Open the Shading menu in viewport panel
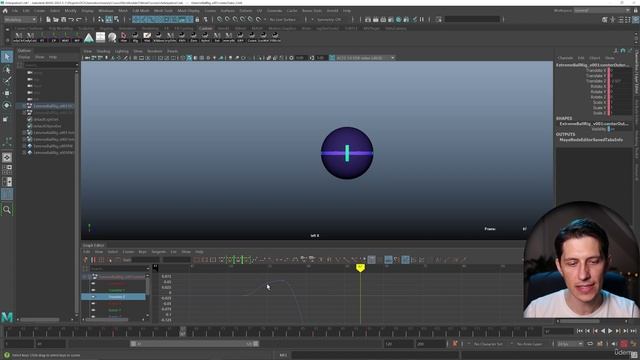The image size is (640, 360). pyautogui.click(x=103, y=51)
